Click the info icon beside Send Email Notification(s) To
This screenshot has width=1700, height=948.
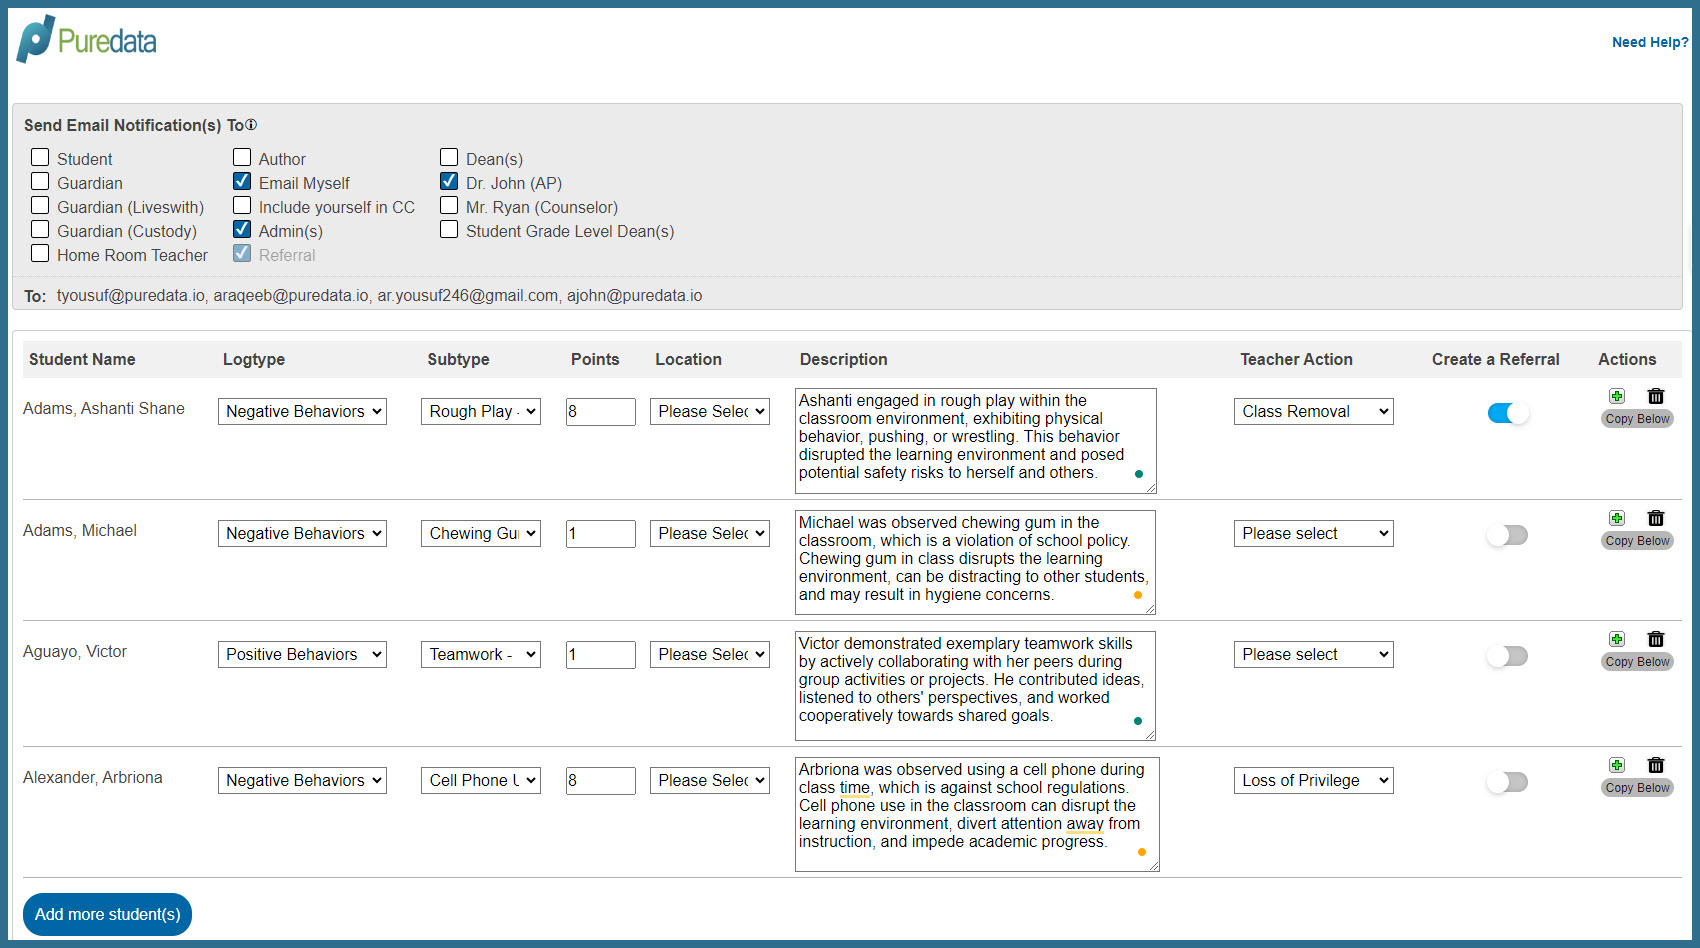pyautogui.click(x=251, y=125)
